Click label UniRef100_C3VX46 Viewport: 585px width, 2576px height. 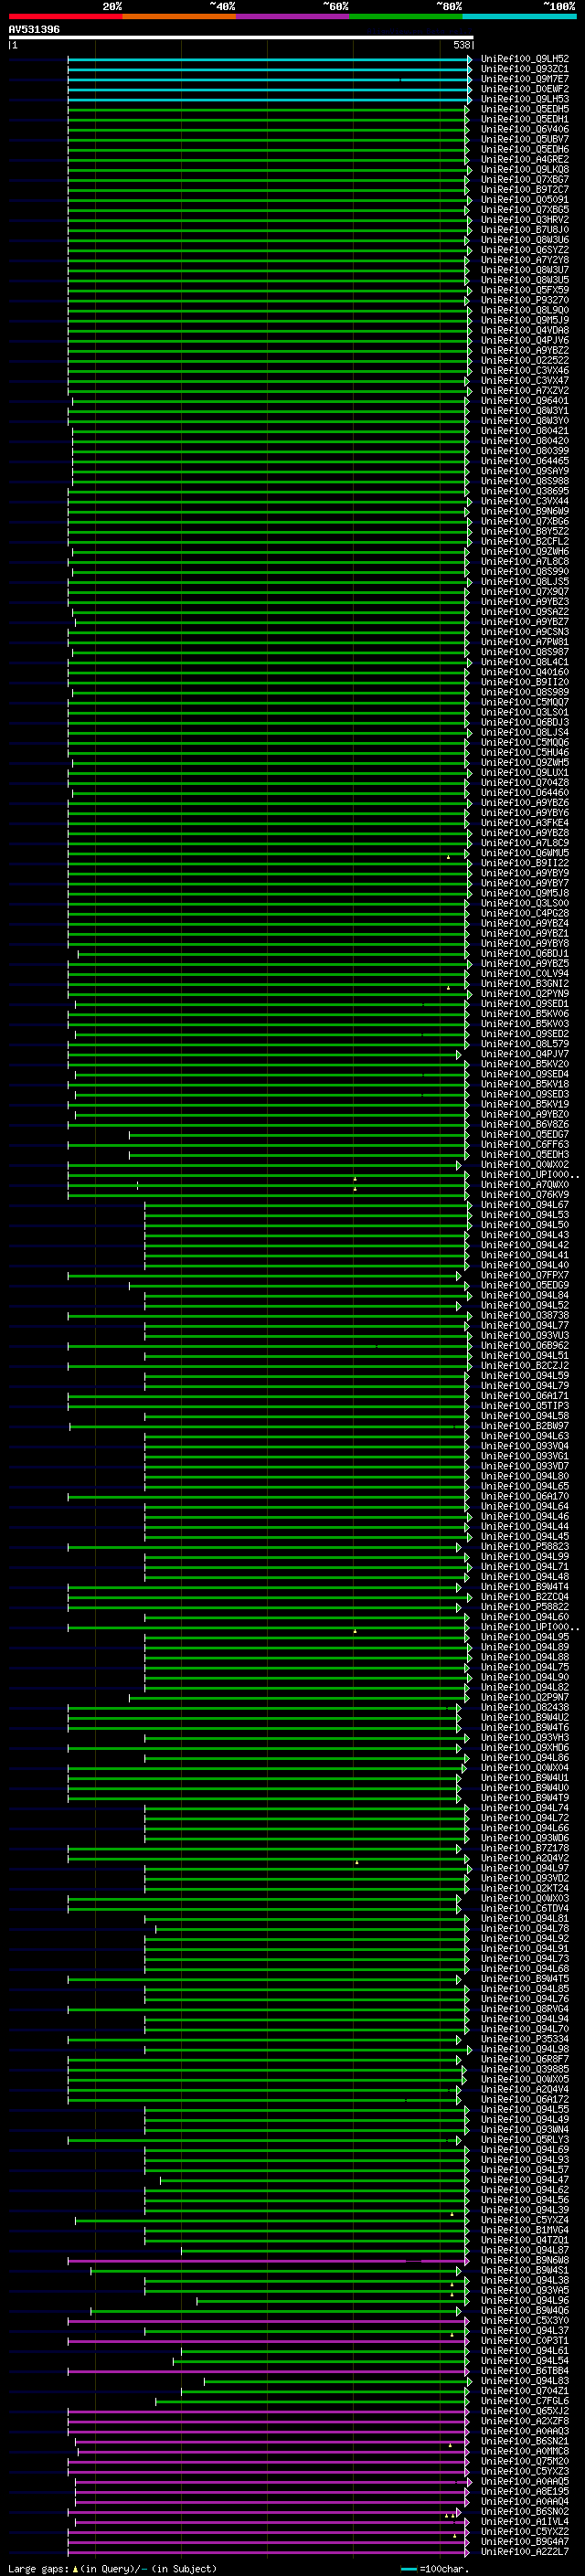click(x=524, y=370)
